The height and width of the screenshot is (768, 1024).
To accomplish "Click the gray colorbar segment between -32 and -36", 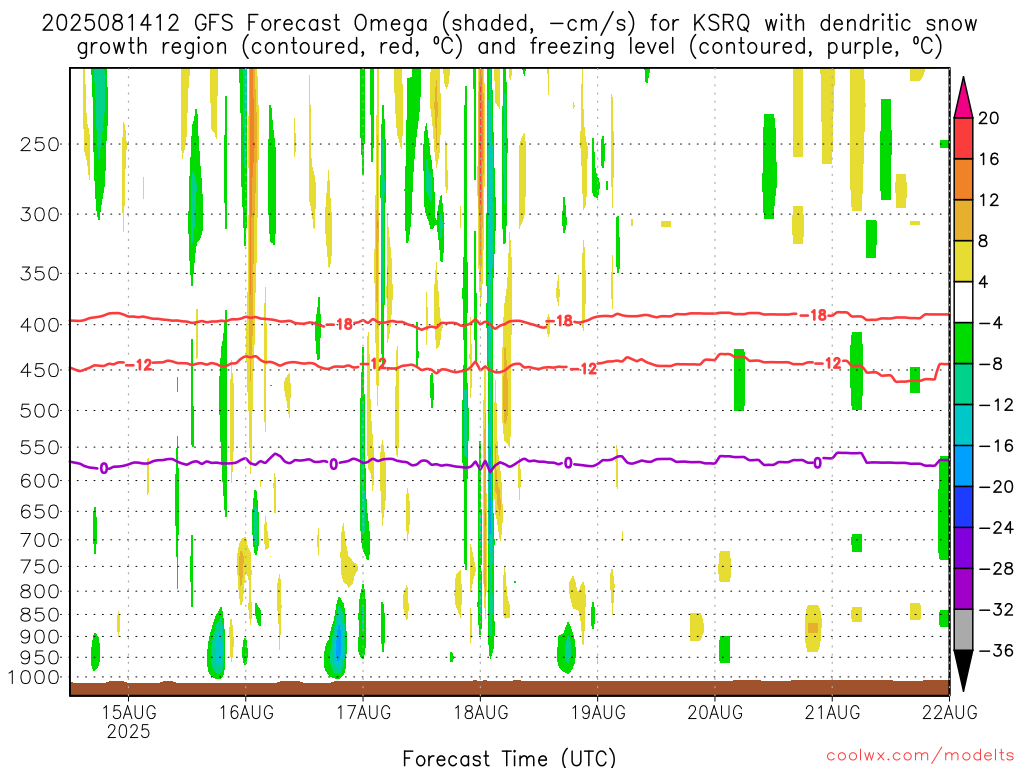I will [x=963, y=630].
